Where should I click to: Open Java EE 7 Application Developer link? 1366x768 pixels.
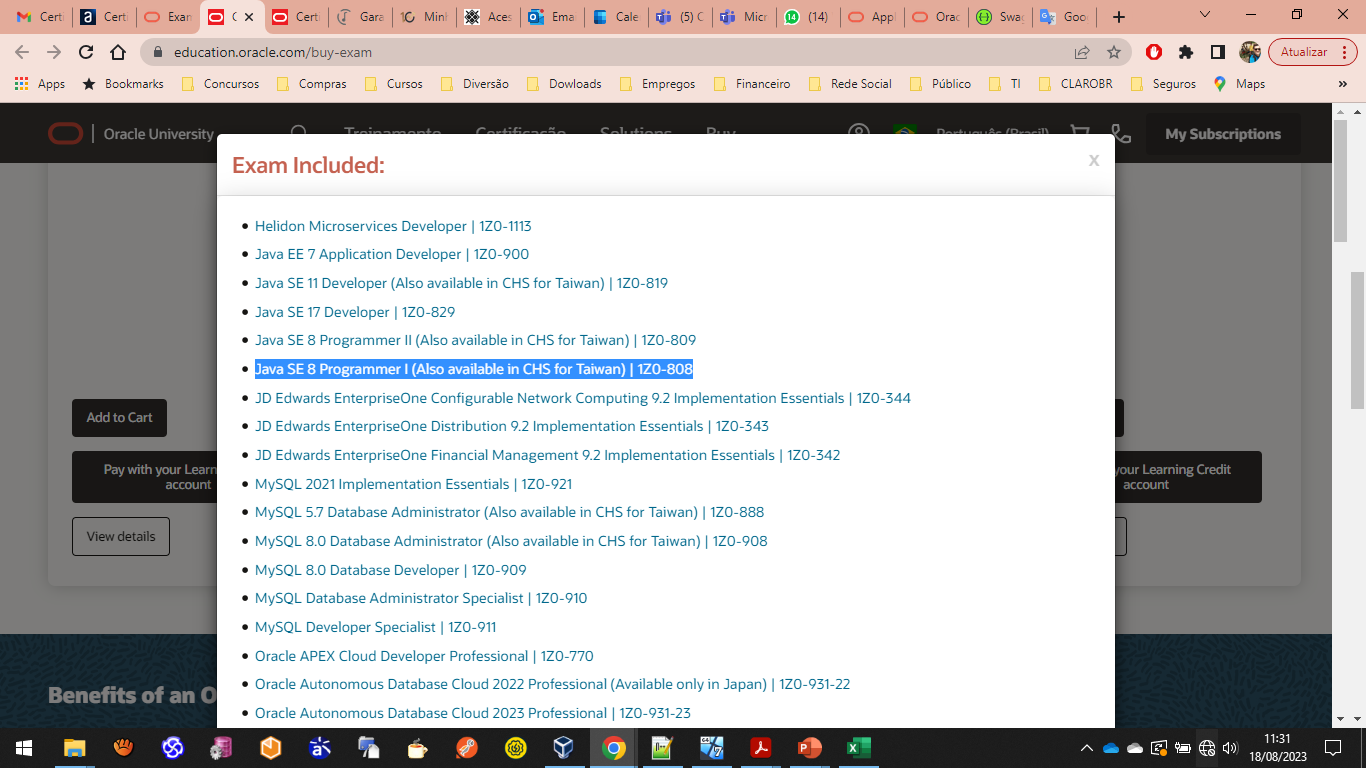click(392, 254)
